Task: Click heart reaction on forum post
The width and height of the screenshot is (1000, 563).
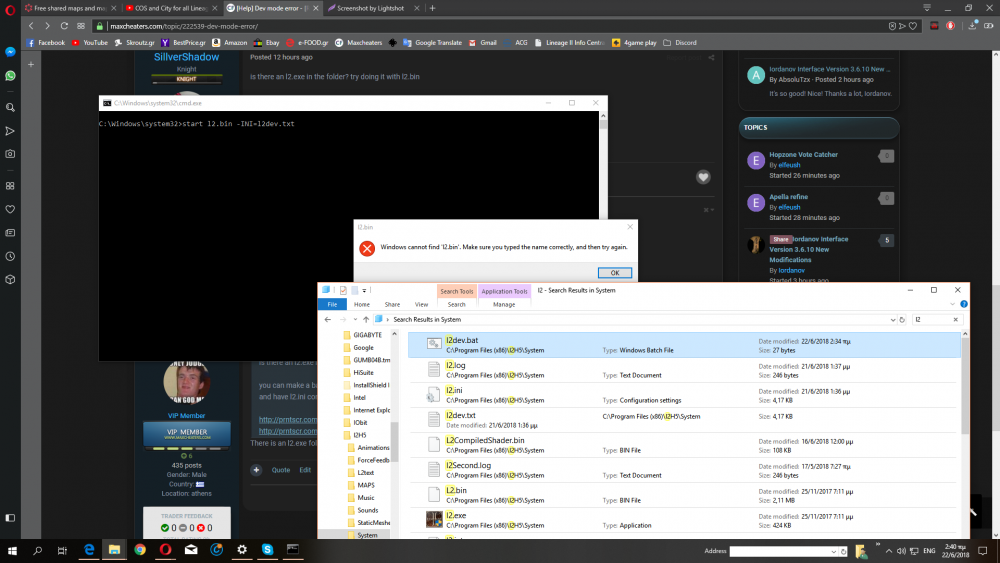Action: [x=703, y=177]
